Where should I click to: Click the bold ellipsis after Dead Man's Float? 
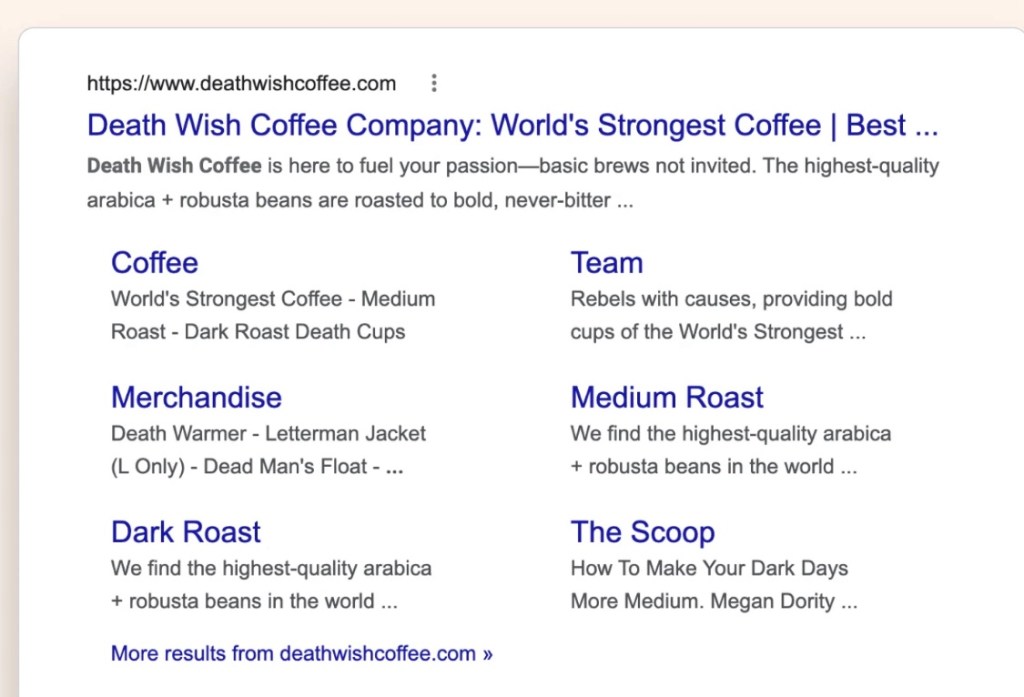point(394,467)
